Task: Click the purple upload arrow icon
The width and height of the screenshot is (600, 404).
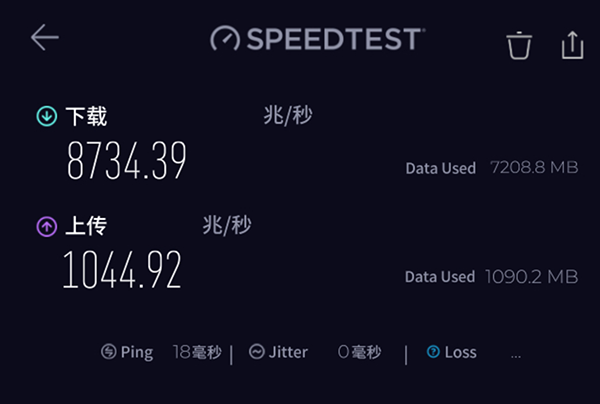Action: pos(46,227)
